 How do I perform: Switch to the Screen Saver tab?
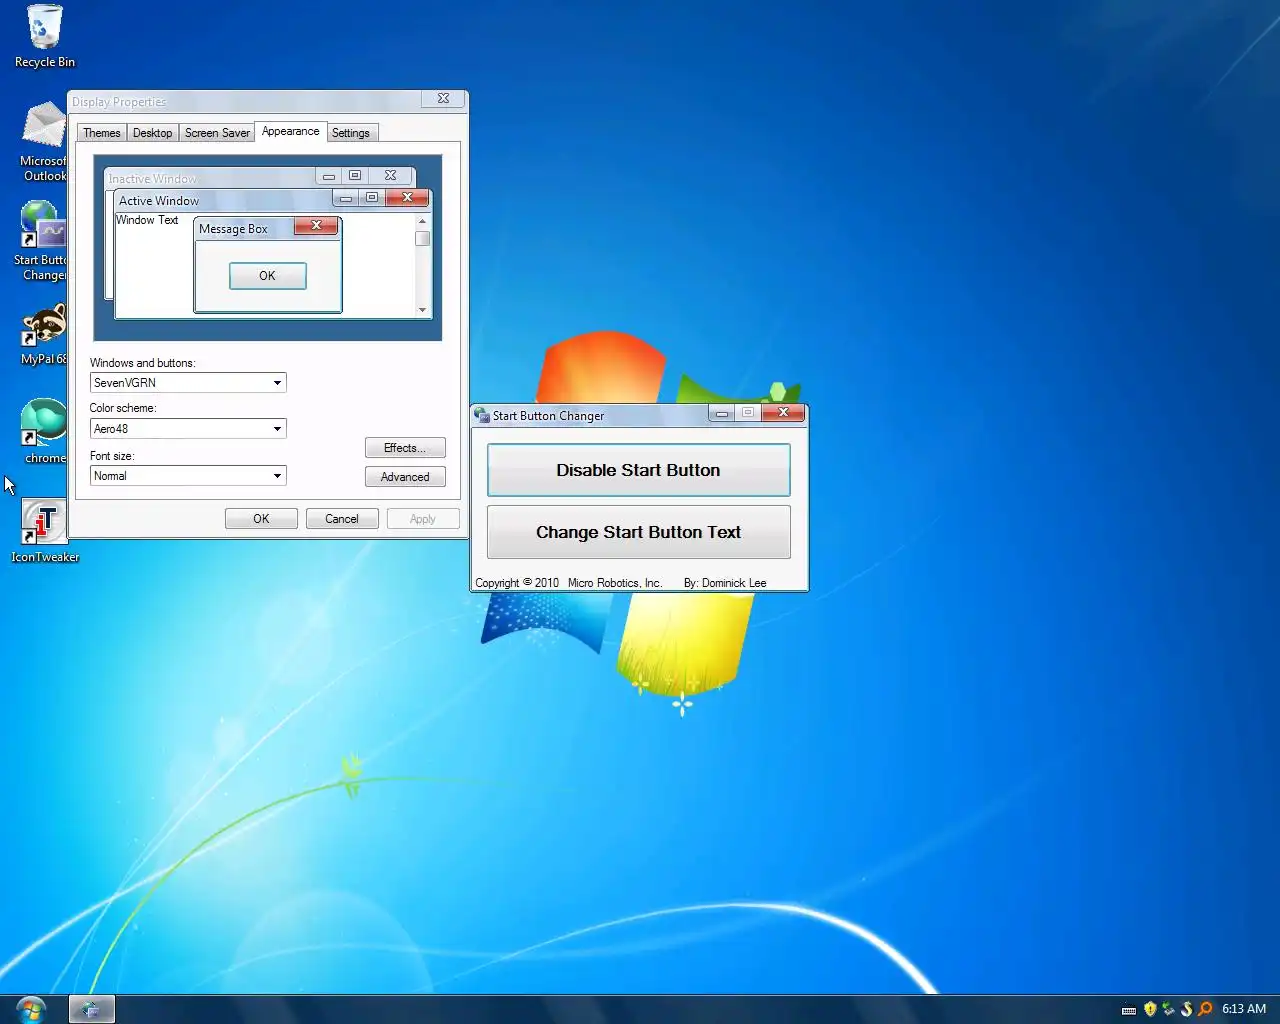point(217,133)
